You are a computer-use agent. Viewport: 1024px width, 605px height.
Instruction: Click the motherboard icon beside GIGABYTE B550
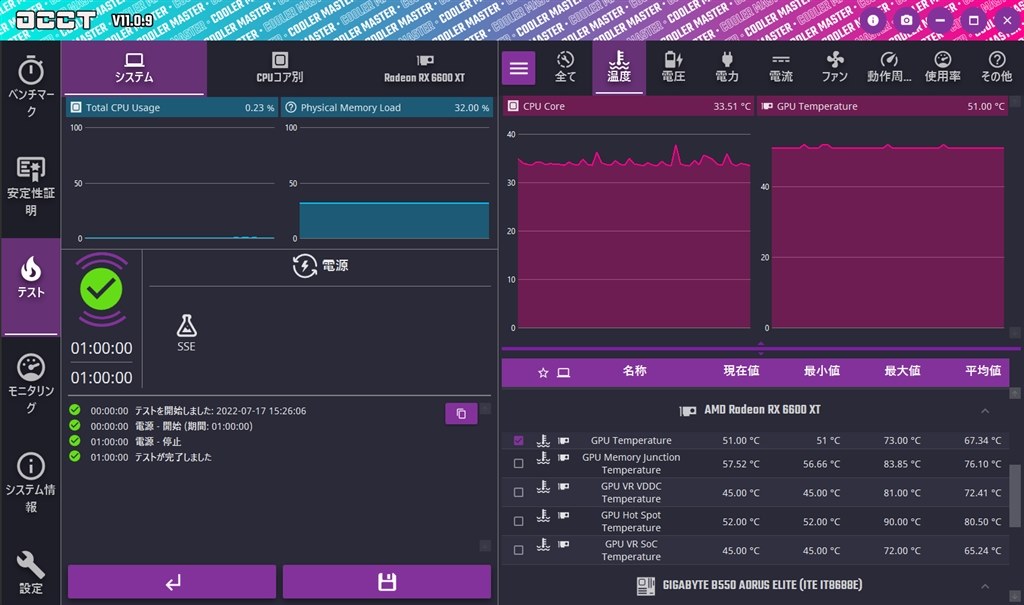click(x=645, y=586)
